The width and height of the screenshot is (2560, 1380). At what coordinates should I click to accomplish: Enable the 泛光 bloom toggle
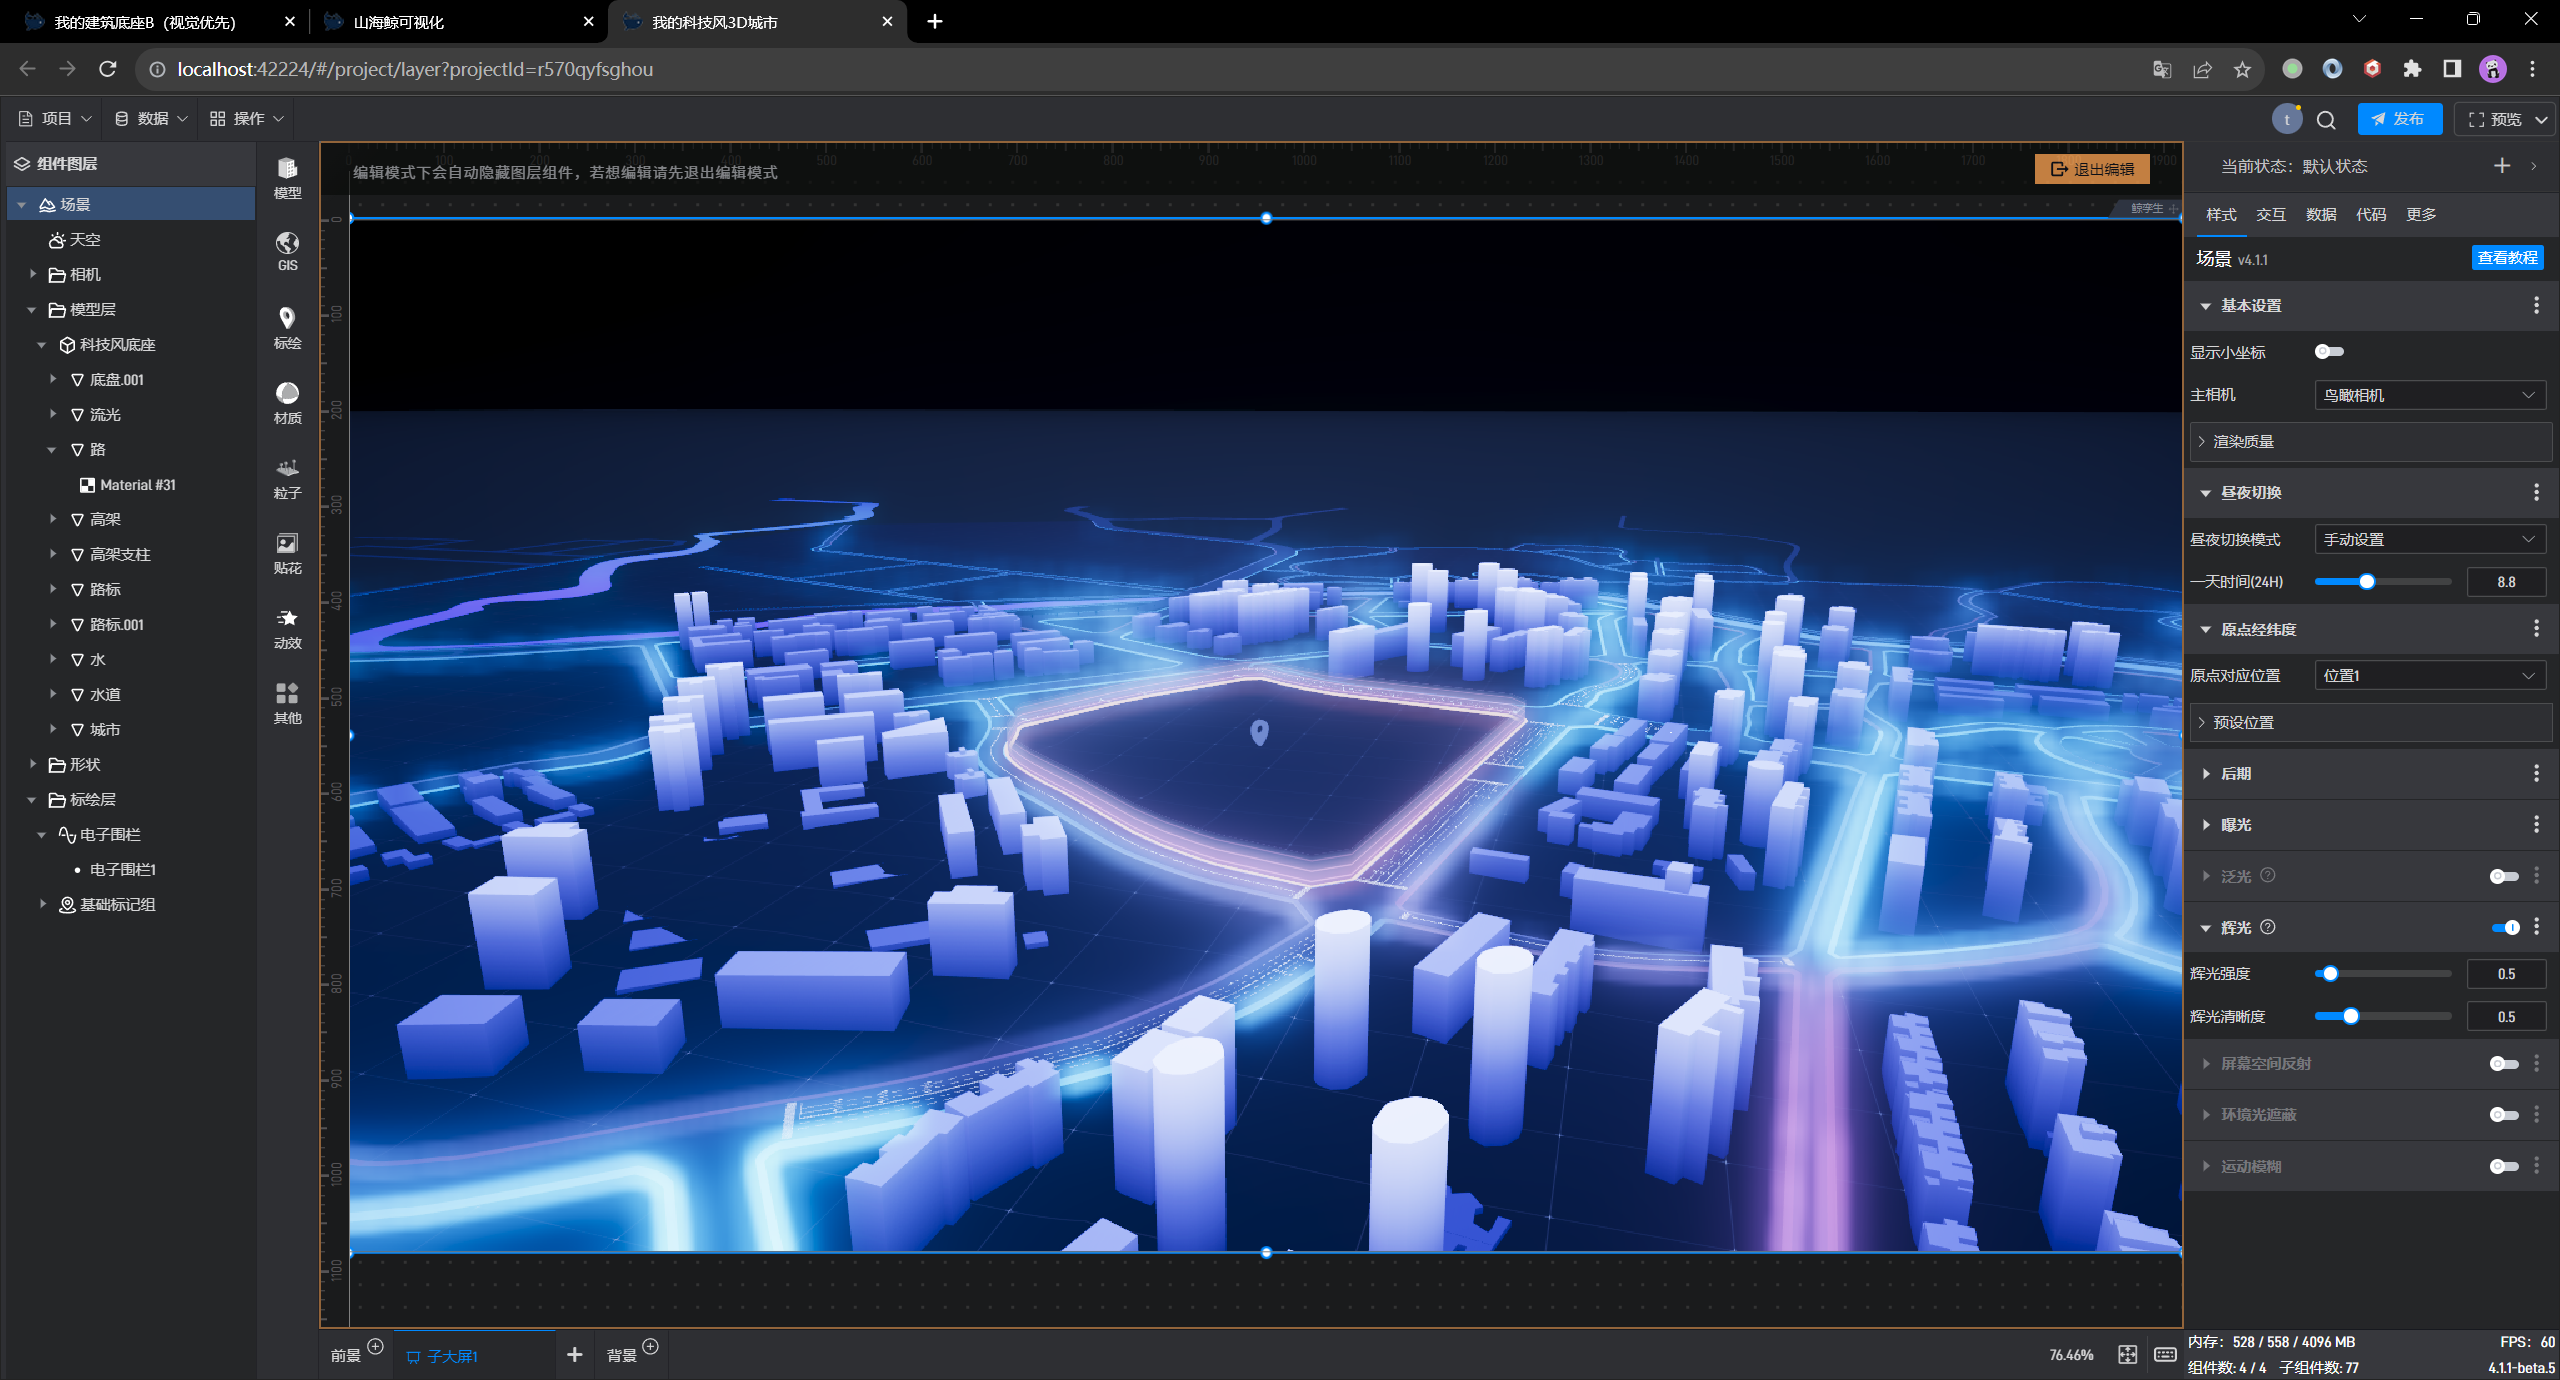(2503, 876)
